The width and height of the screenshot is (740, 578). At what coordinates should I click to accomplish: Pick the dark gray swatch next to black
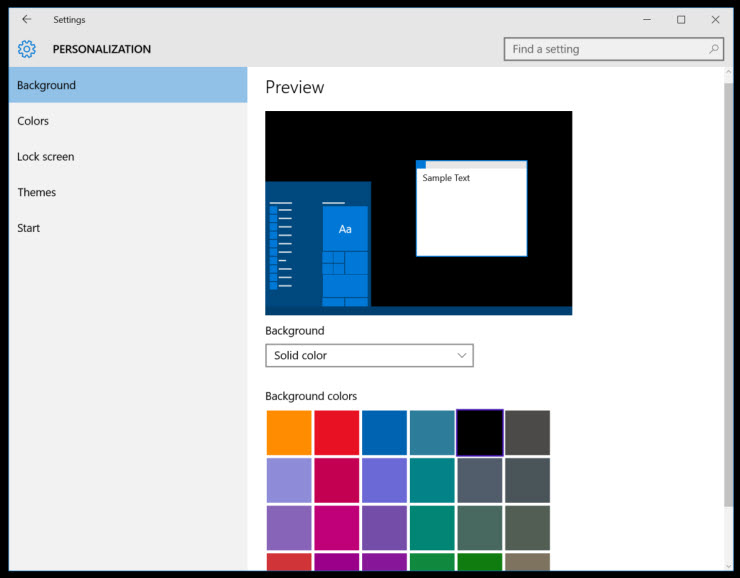[x=527, y=433]
